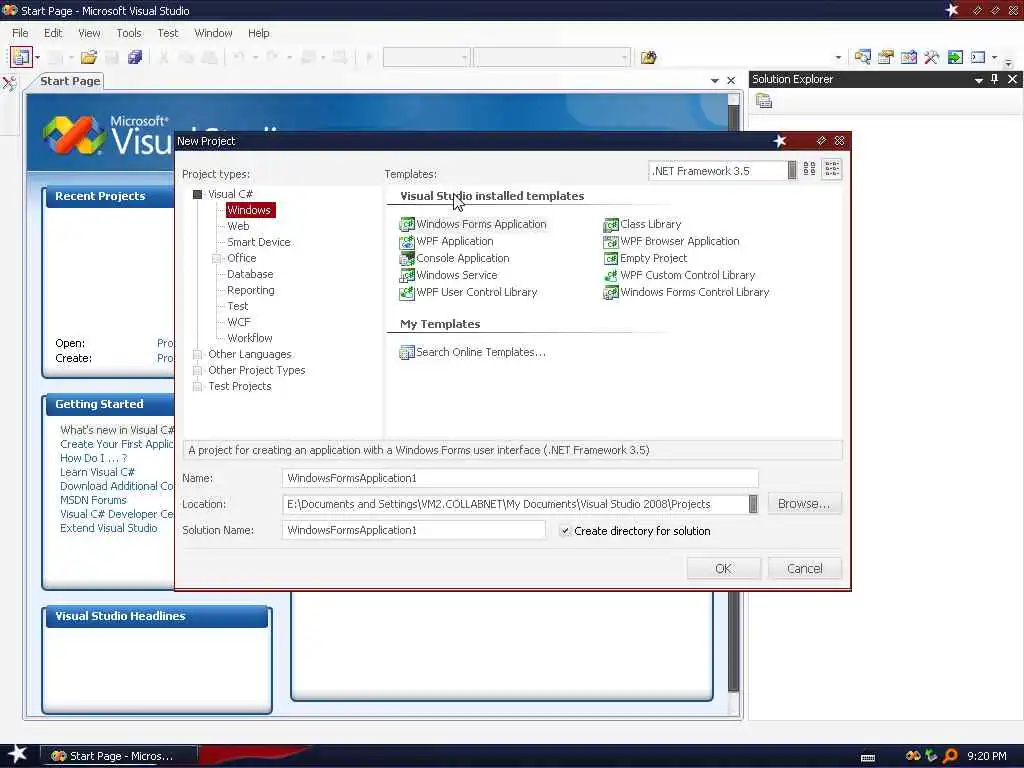Select Web under Visual C#
This screenshot has width=1024, height=768.
[x=238, y=226]
